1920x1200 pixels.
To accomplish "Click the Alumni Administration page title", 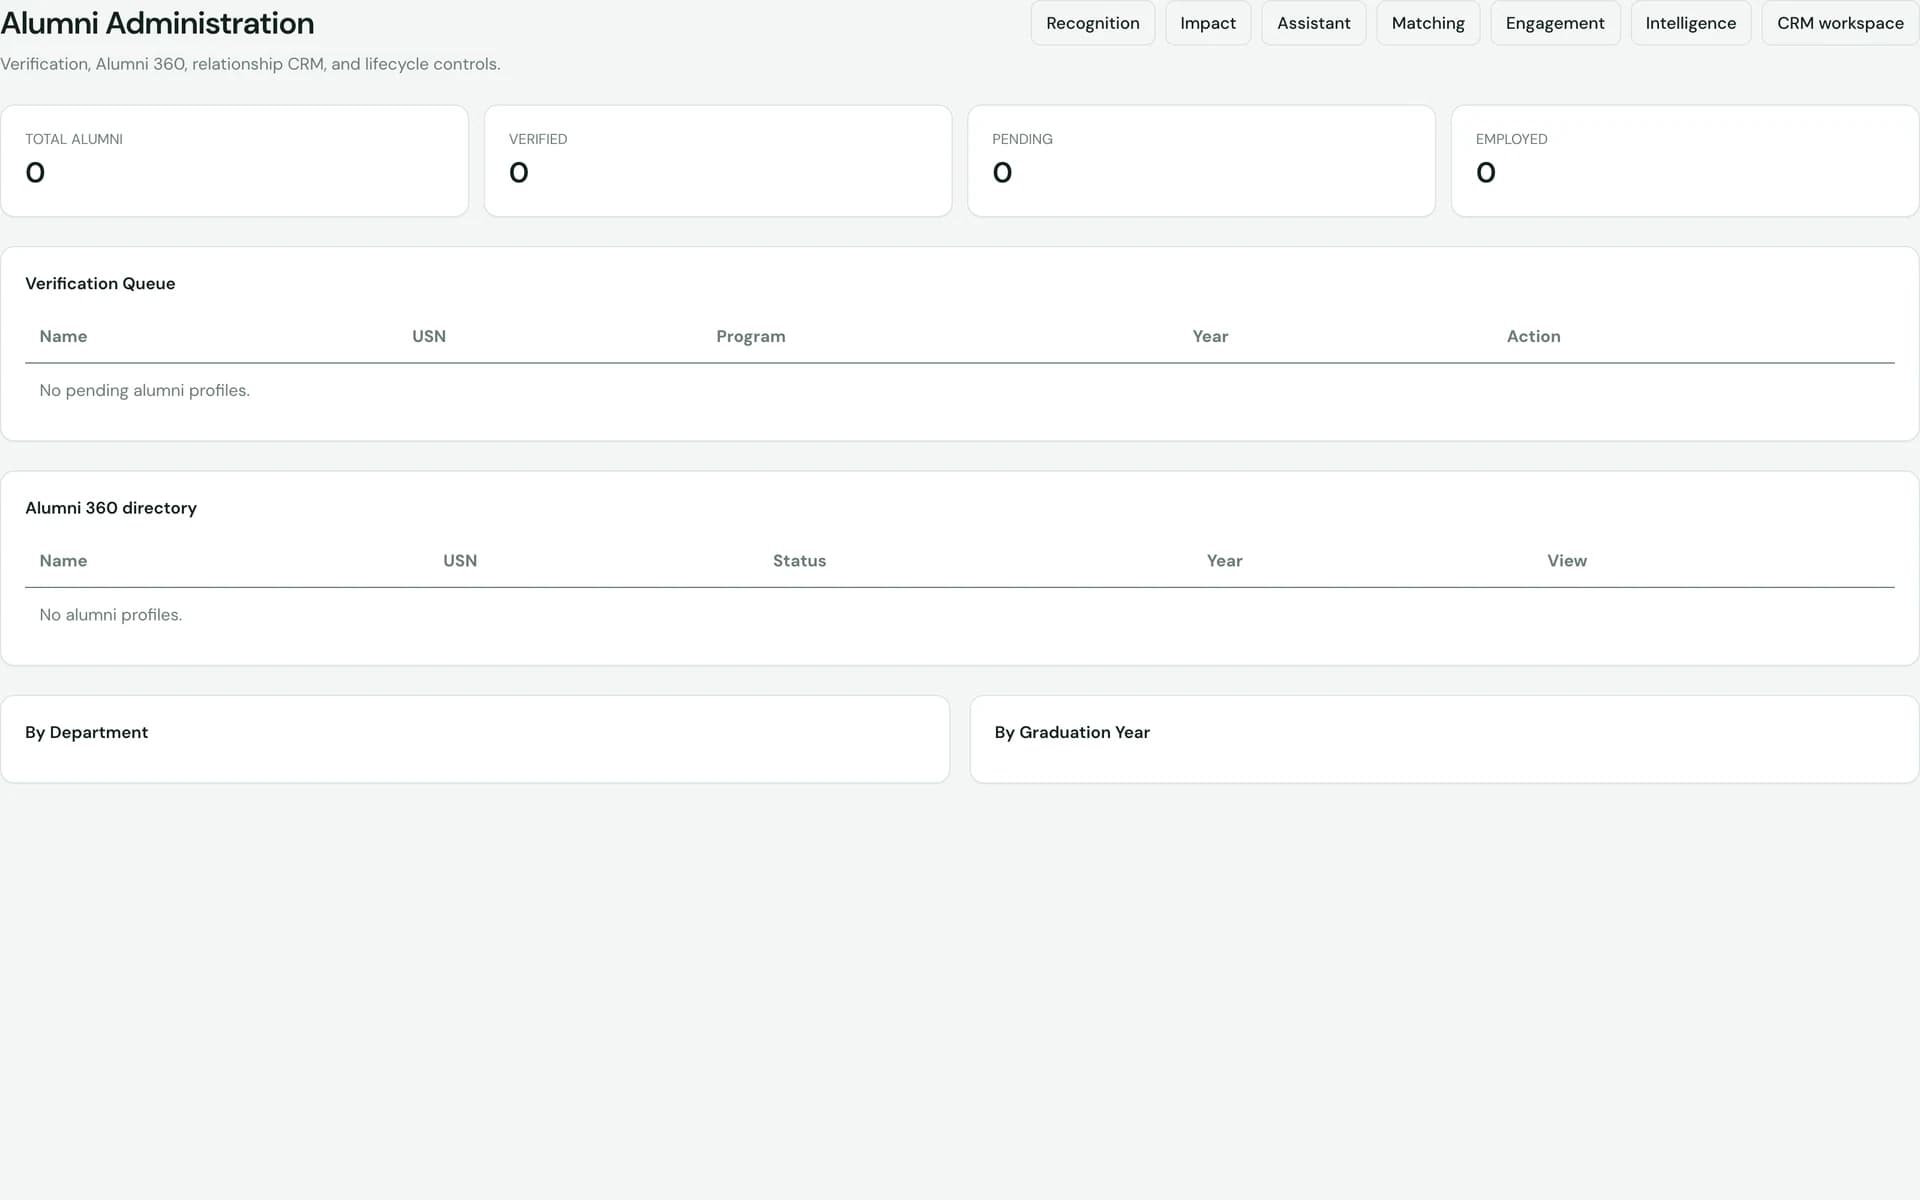I will point(157,23).
